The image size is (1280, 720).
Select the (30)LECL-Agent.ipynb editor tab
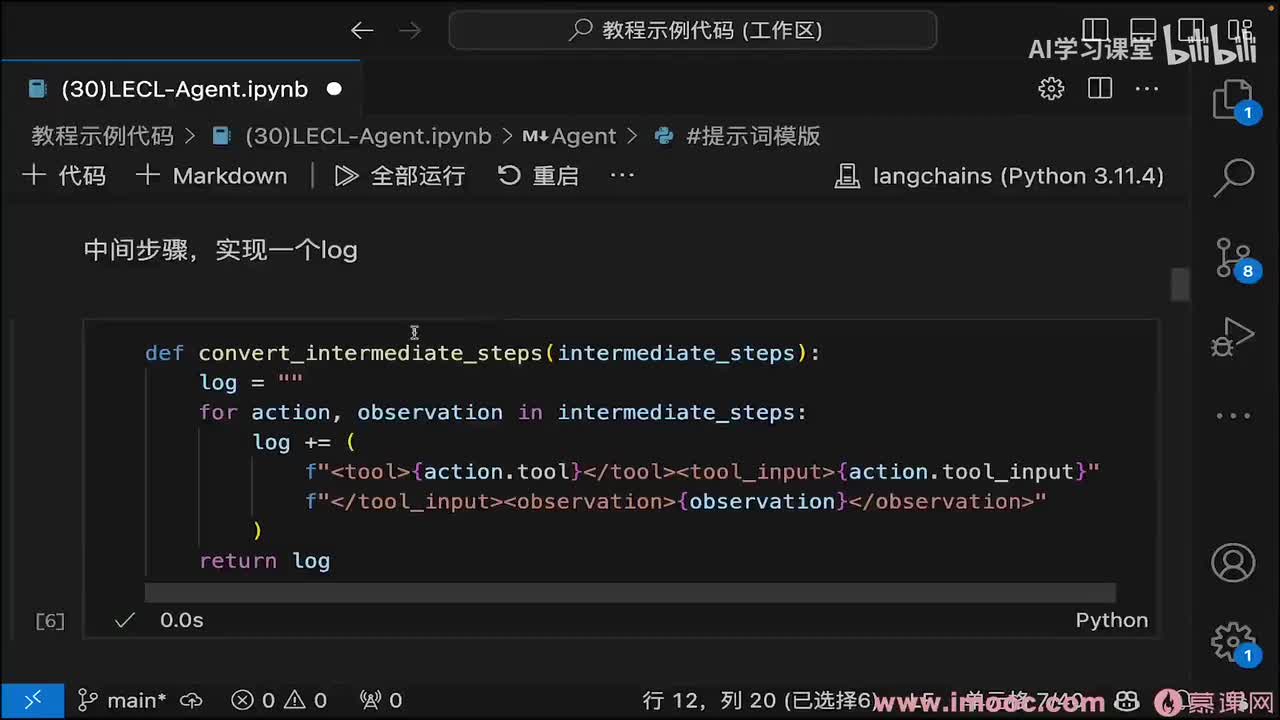click(x=185, y=89)
